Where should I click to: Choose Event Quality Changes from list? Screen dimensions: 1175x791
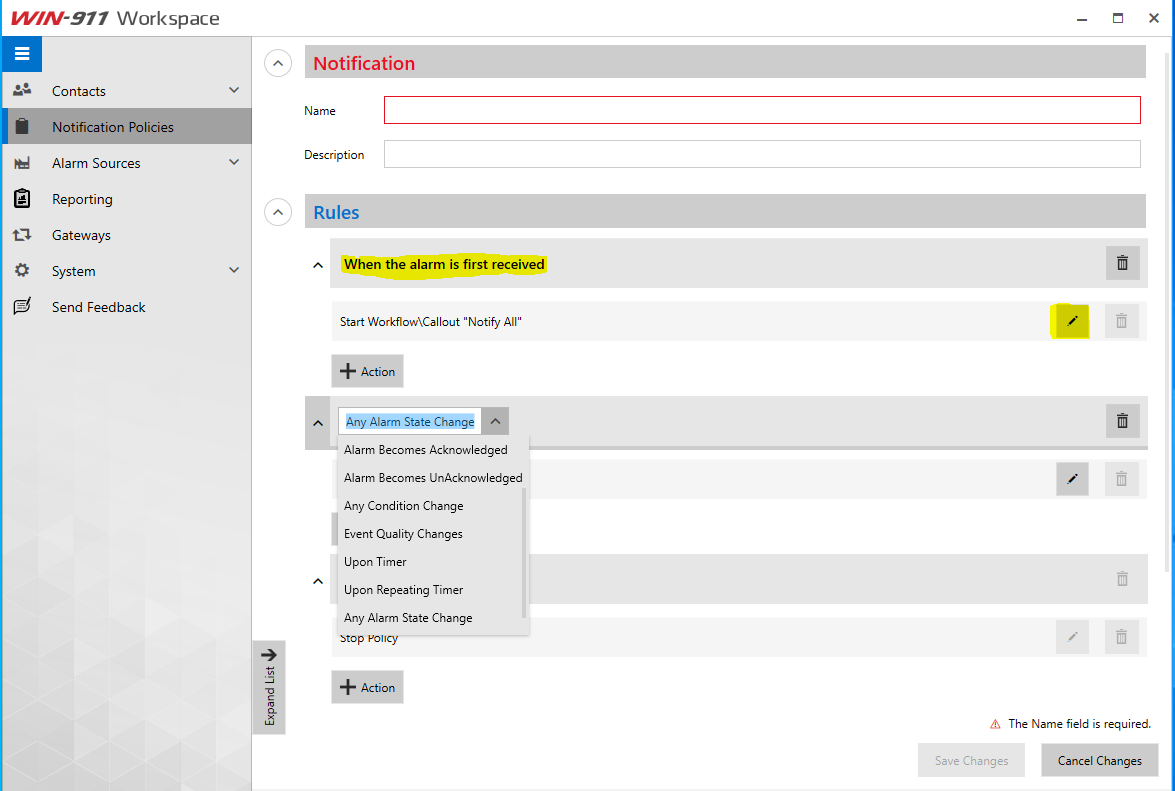431,533
